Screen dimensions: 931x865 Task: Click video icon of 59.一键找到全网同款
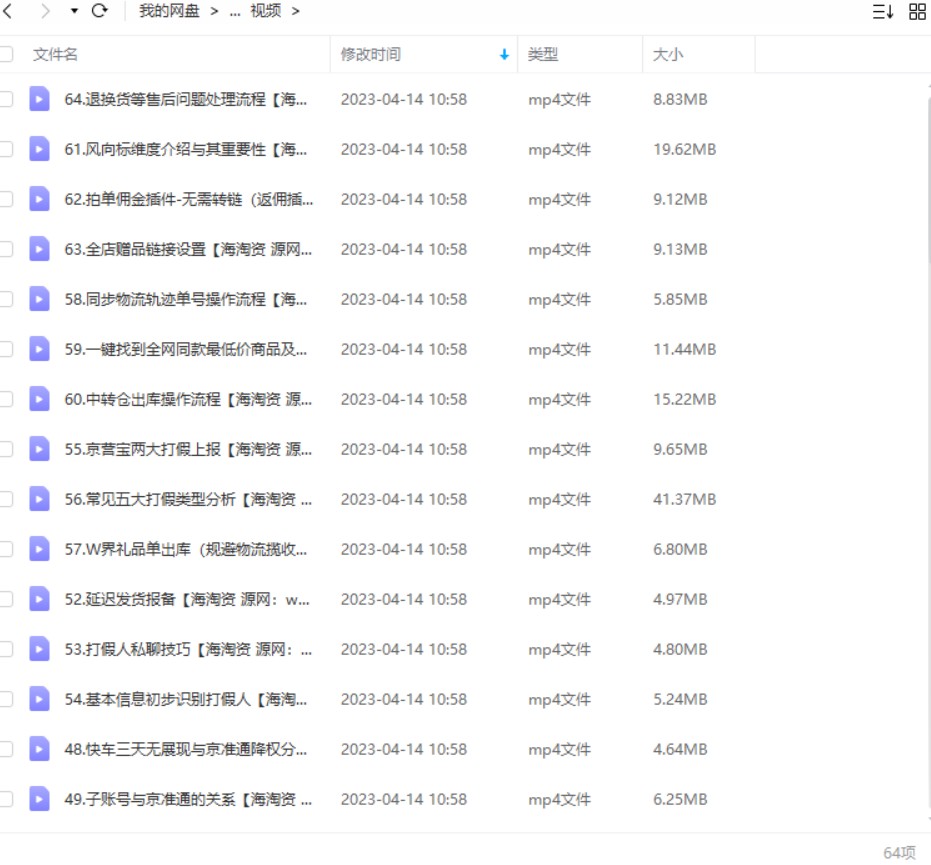39,349
